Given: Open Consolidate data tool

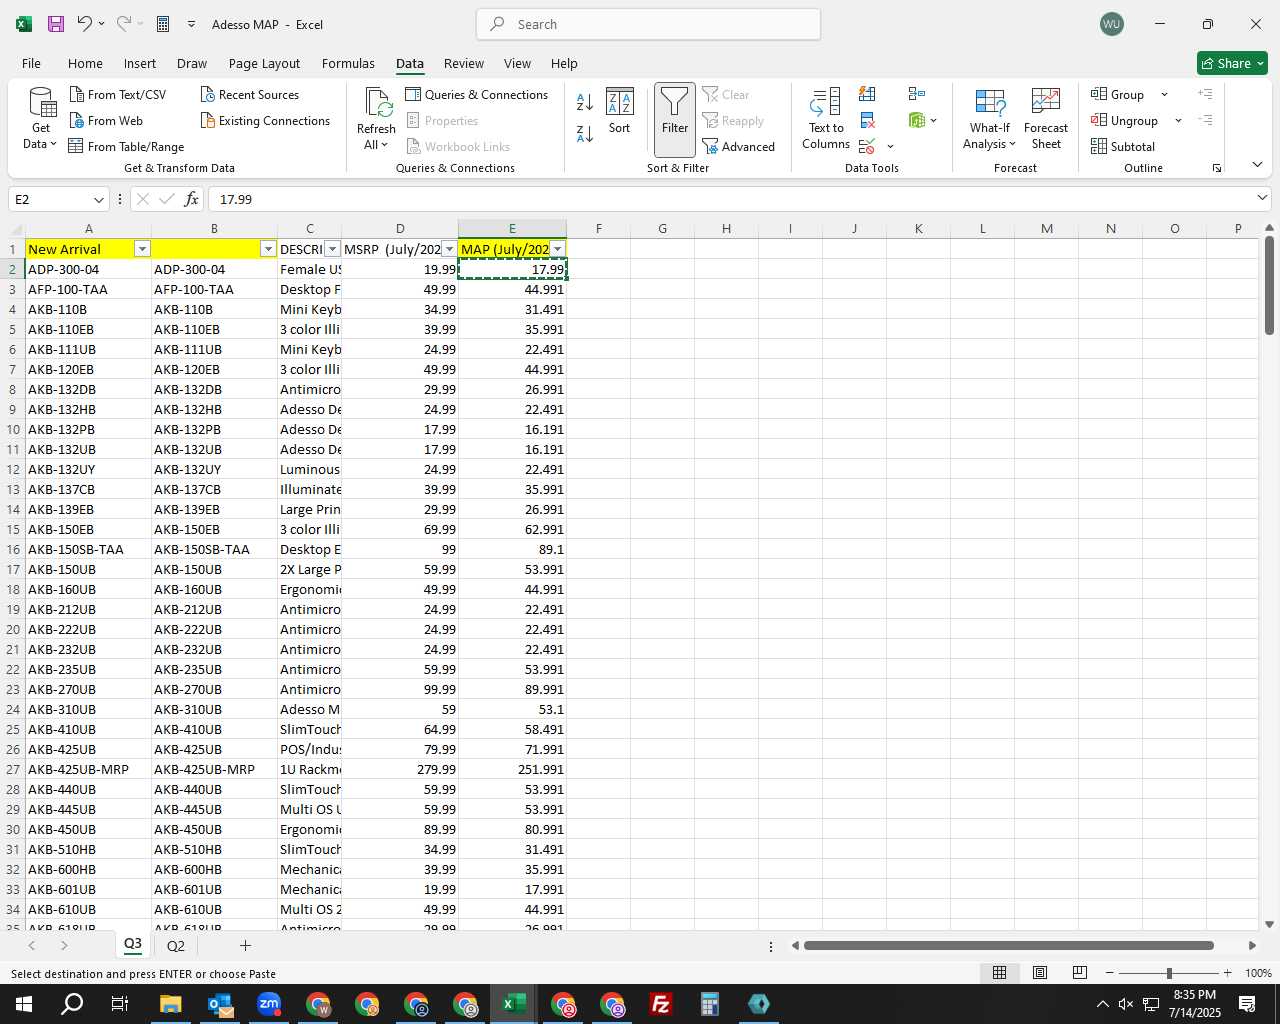Looking at the screenshot, I should tap(917, 94).
